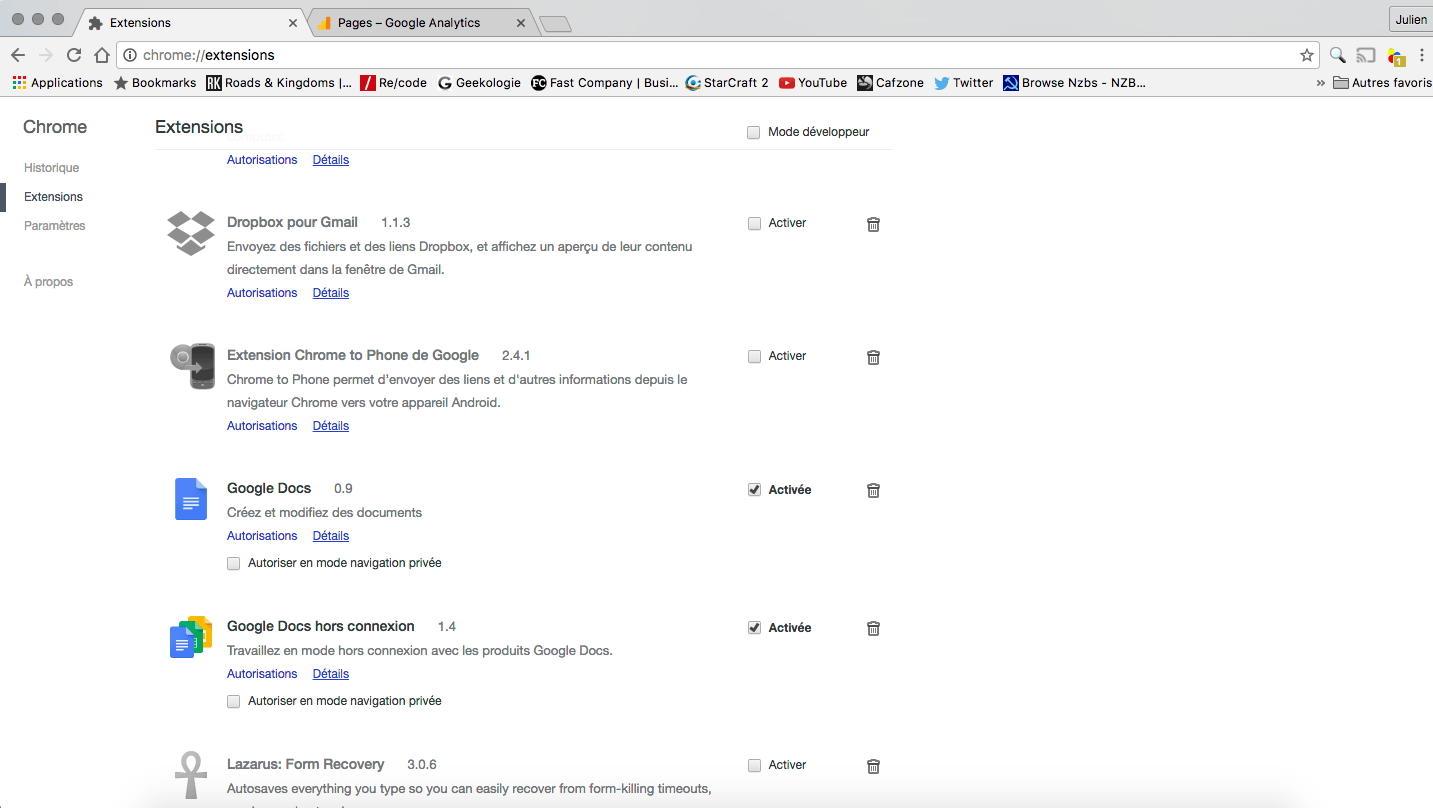The image size is (1433, 808).
Task: Open the Fast Company bookmark
Action: pyautogui.click(x=604, y=83)
